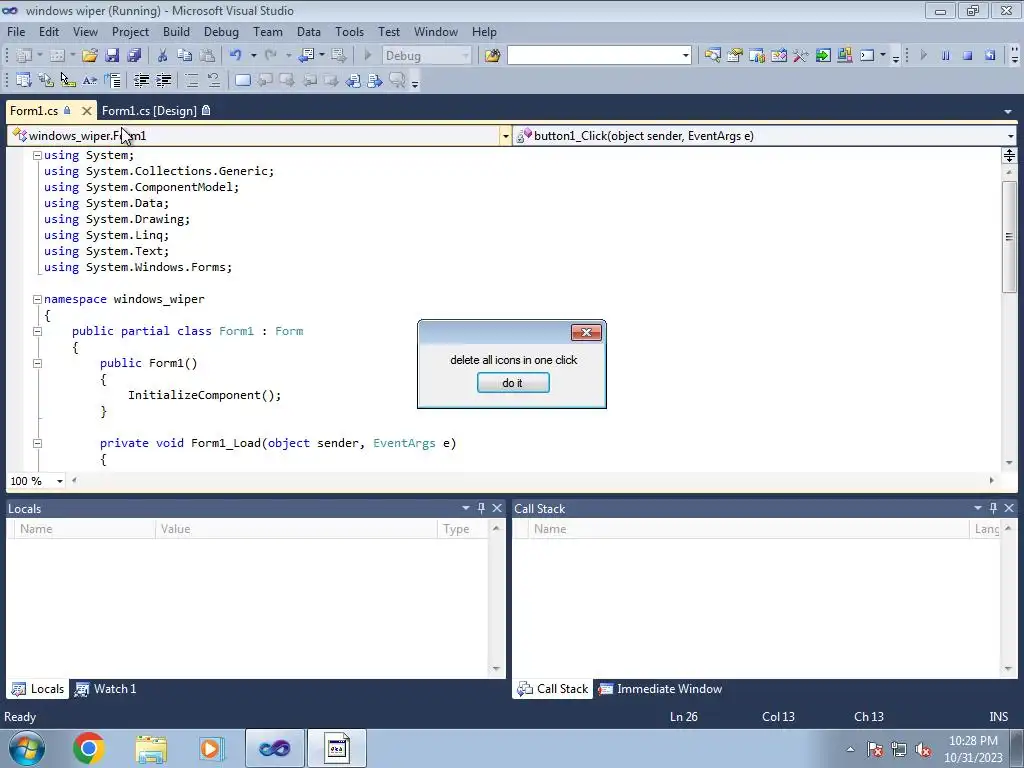Click the 'do it' button

click(x=513, y=383)
